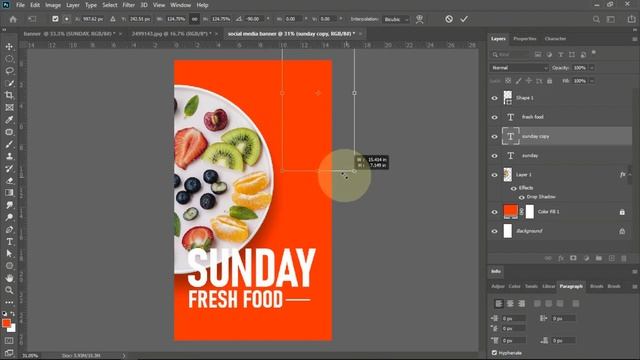Hide the Shape 1 layer
640x360 pixels.
494,98
